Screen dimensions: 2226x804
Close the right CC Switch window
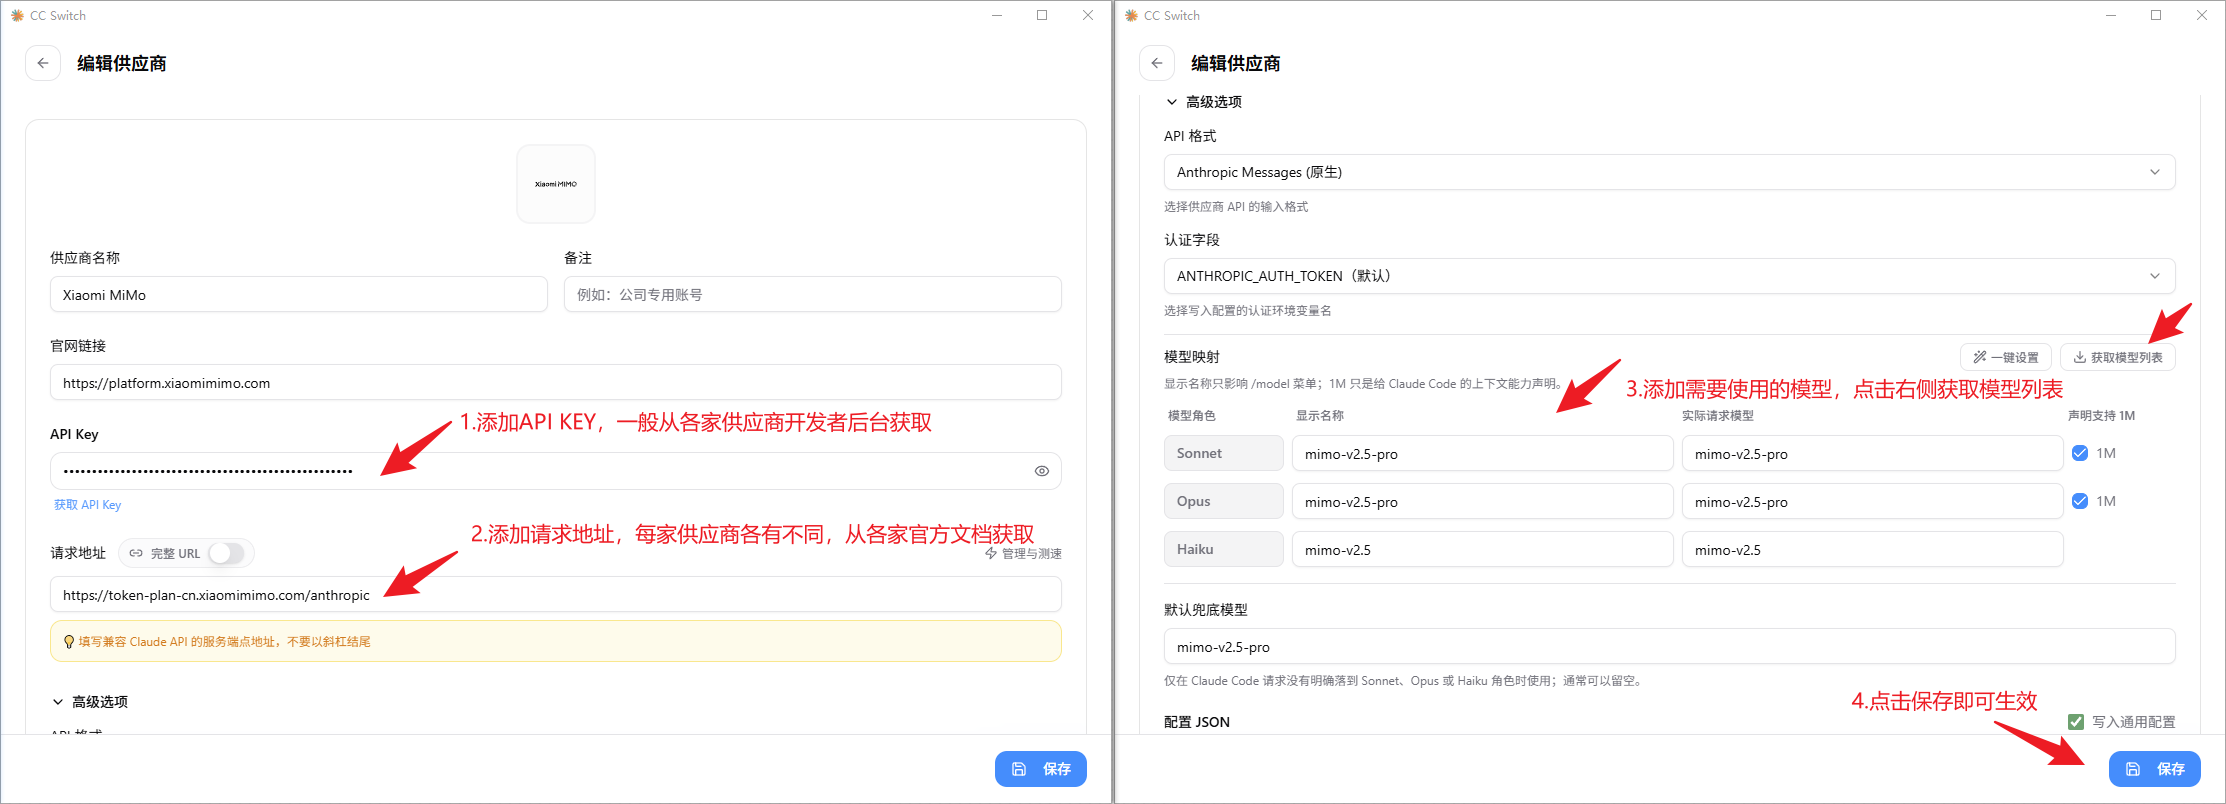pyautogui.click(x=2202, y=15)
